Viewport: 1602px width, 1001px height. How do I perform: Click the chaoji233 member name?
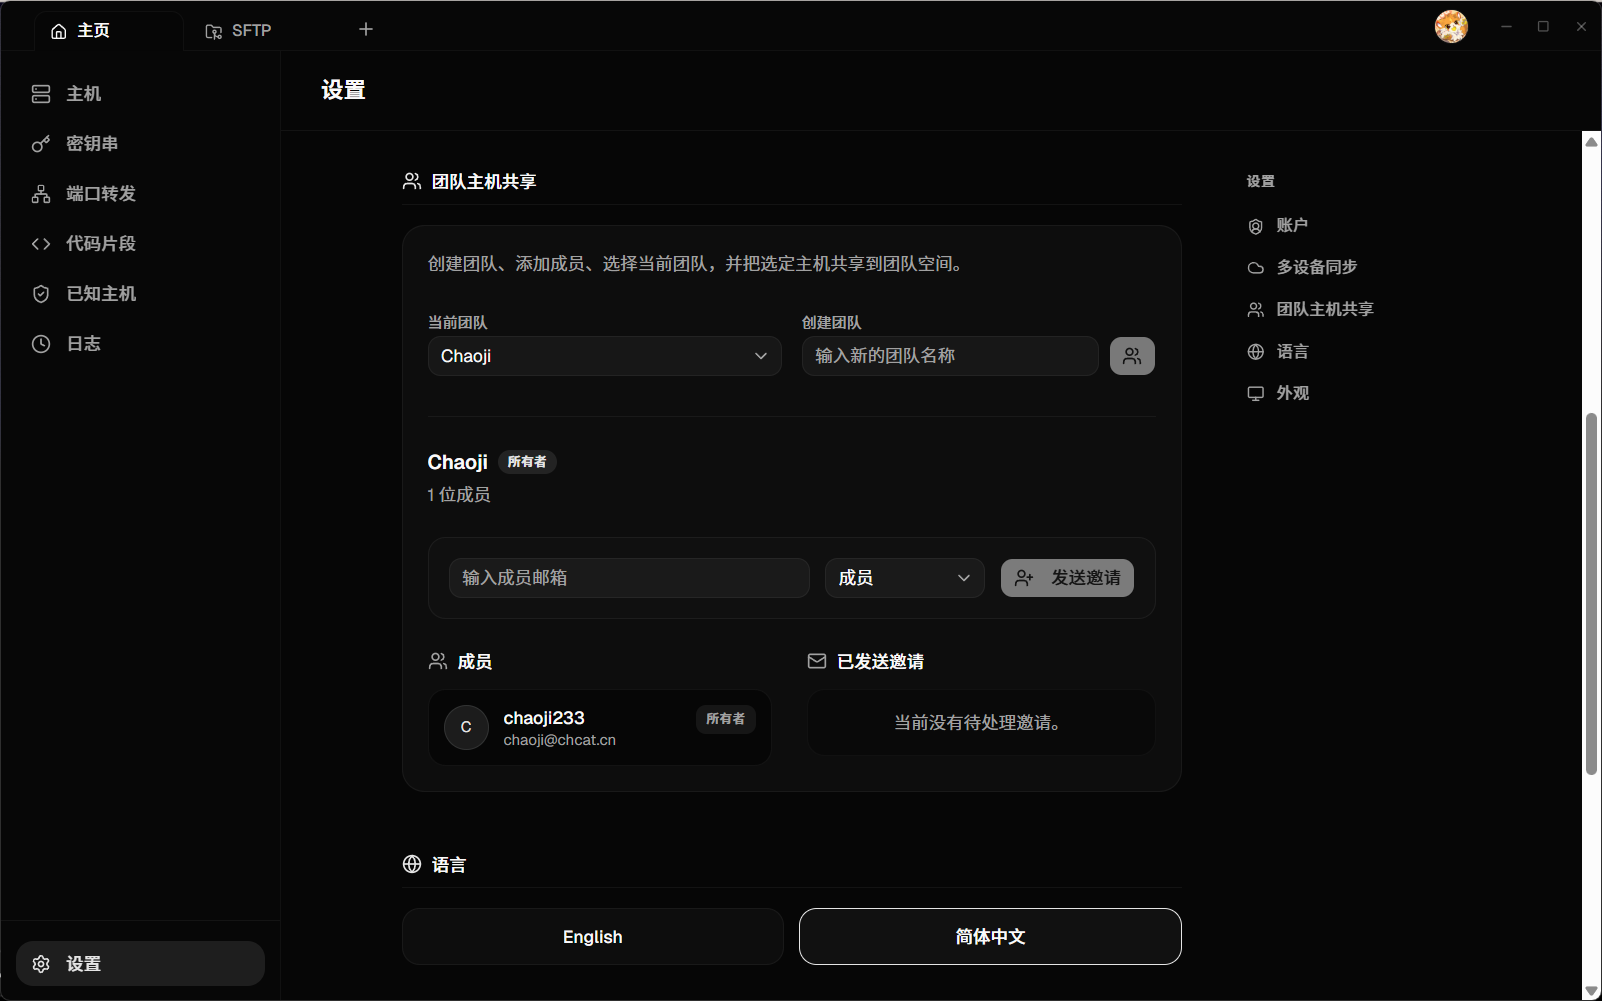[x=544, y=718]
